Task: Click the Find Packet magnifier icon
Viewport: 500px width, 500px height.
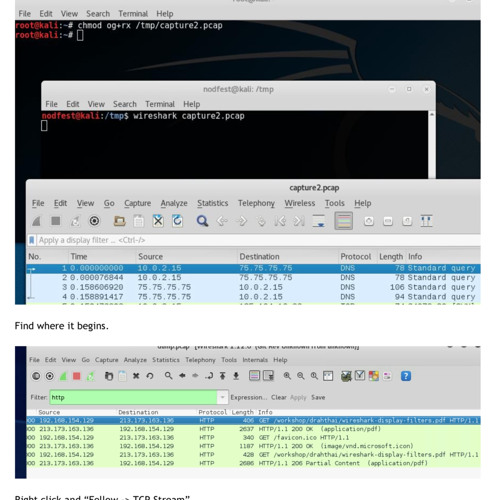Action: [202, 221]
